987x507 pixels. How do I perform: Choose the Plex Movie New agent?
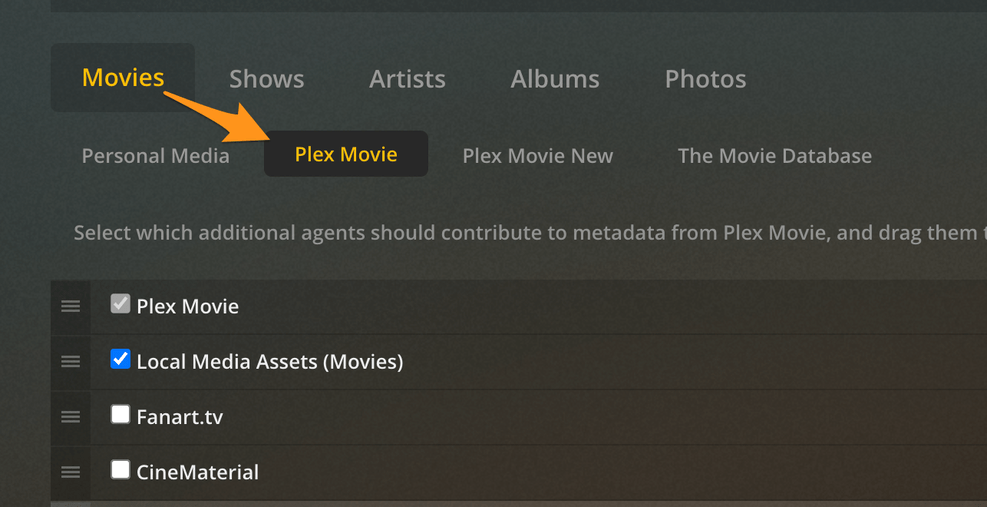(537, 156)
